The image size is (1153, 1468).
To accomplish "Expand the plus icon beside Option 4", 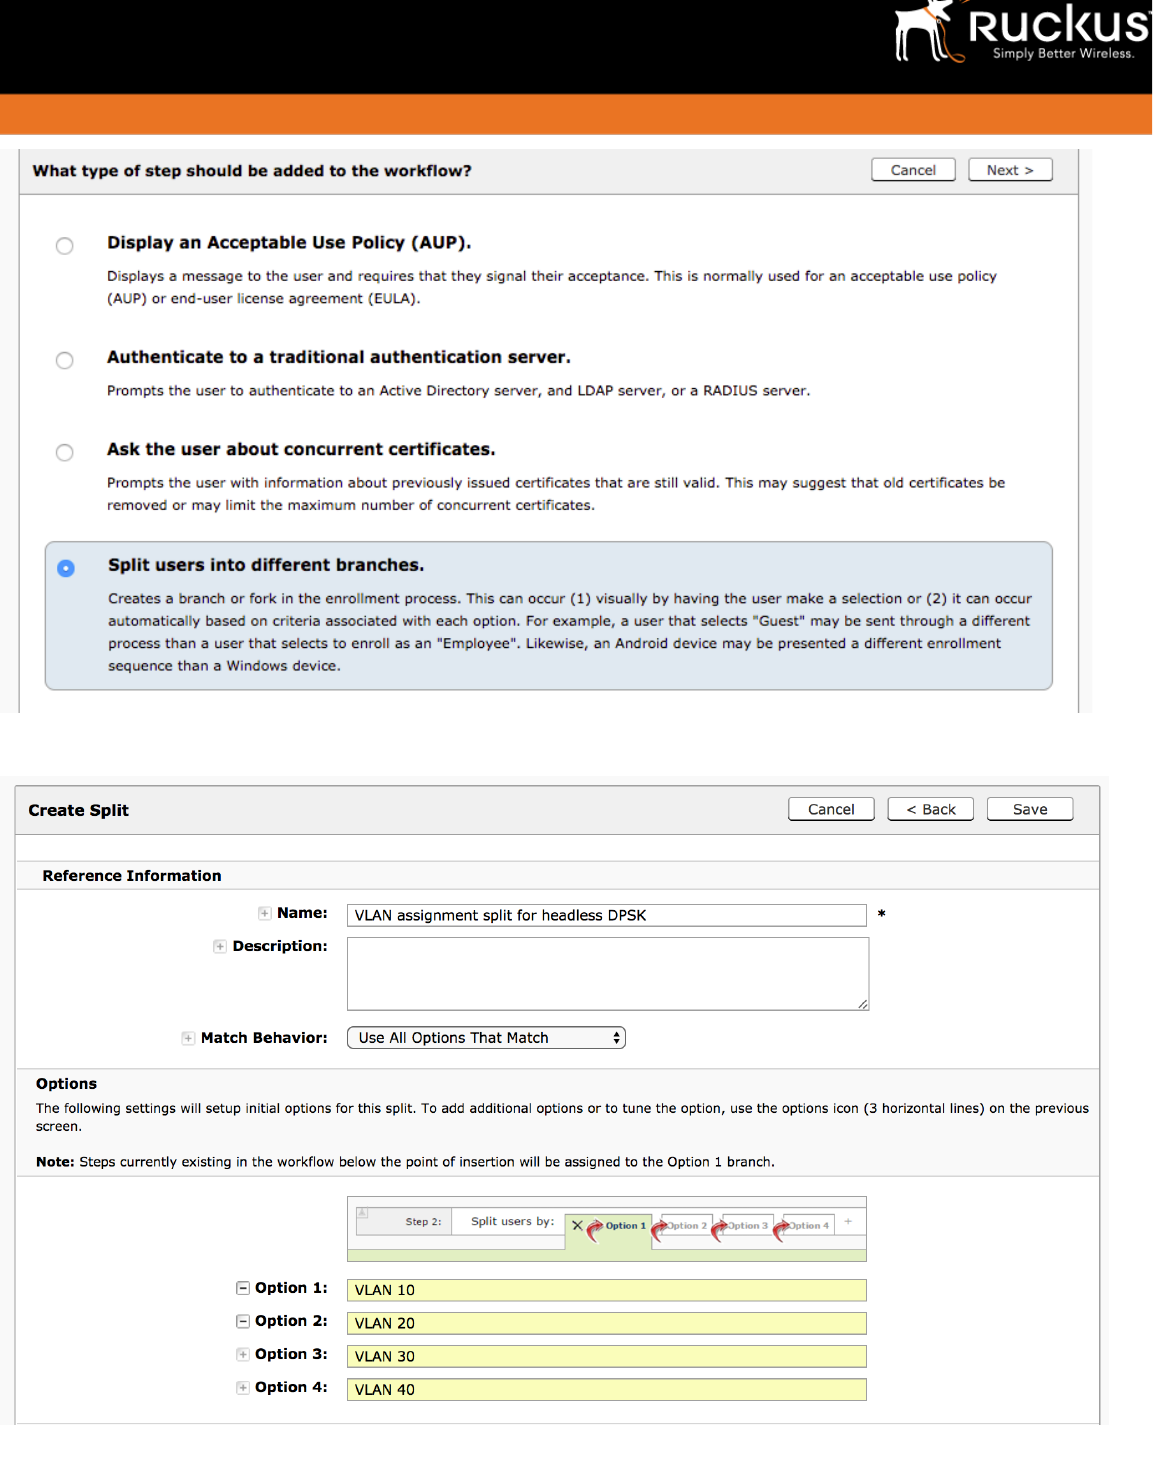I will pos(242,1387).
